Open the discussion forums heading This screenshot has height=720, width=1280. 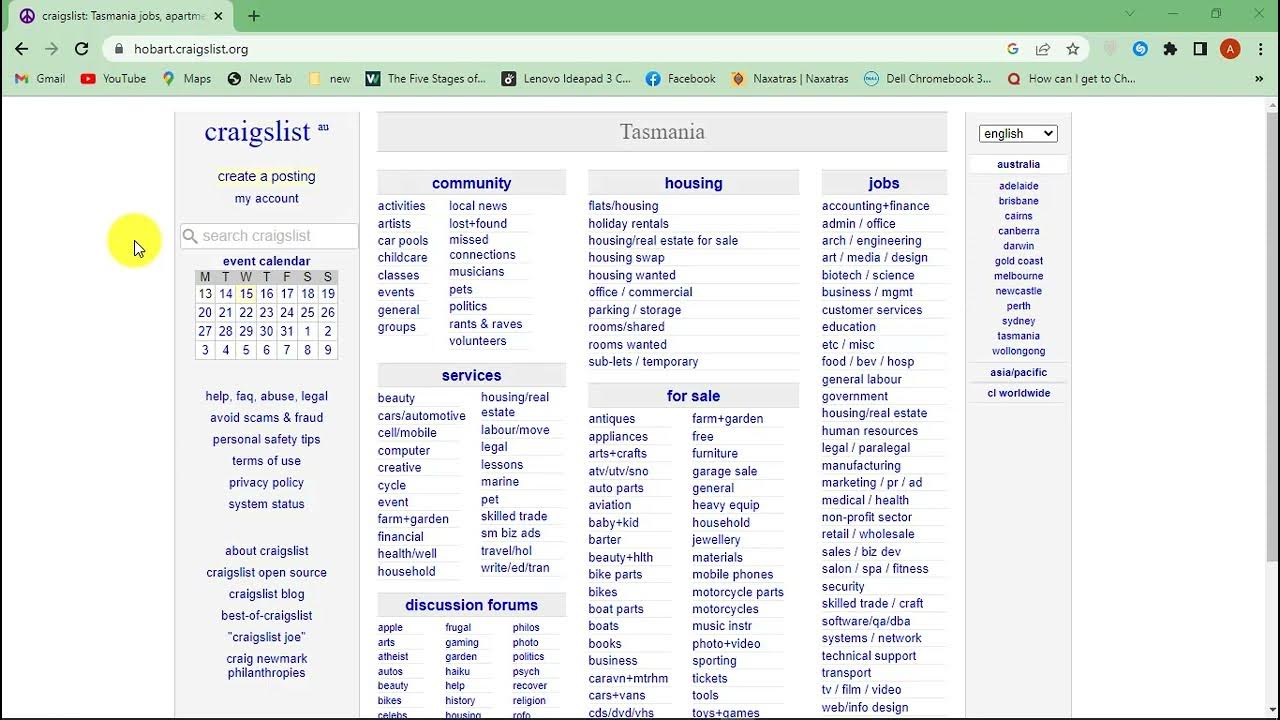[471, 605]
